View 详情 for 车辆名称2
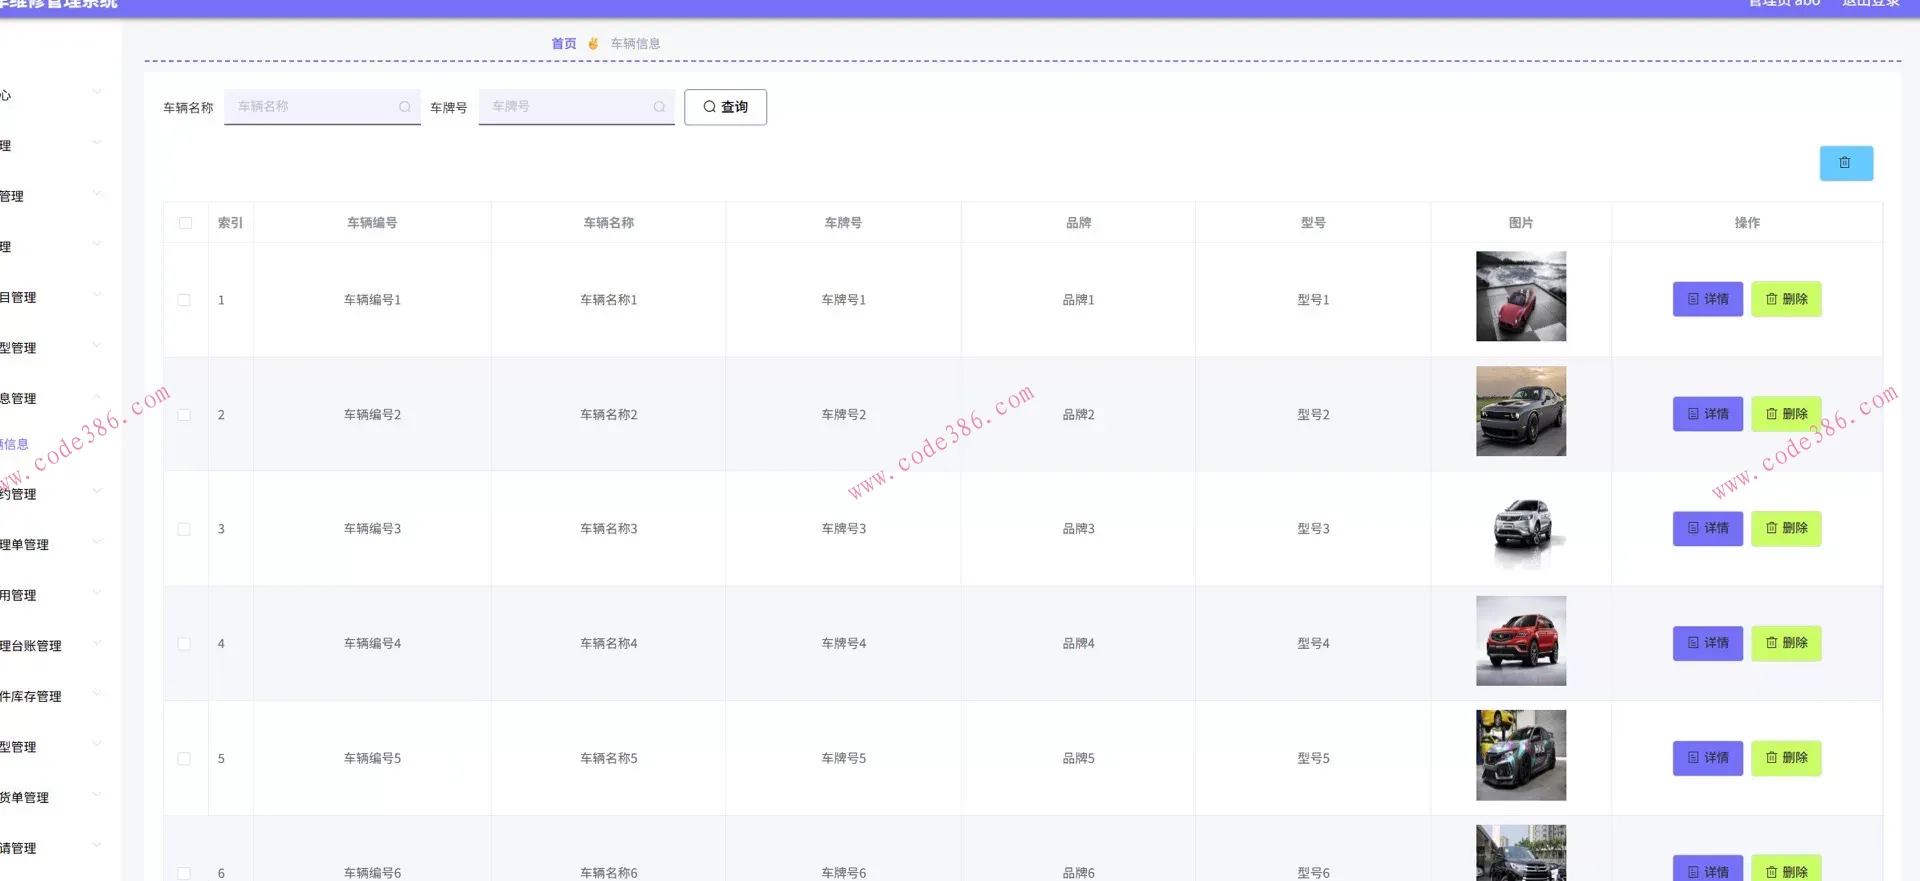 coord(1708,414)
